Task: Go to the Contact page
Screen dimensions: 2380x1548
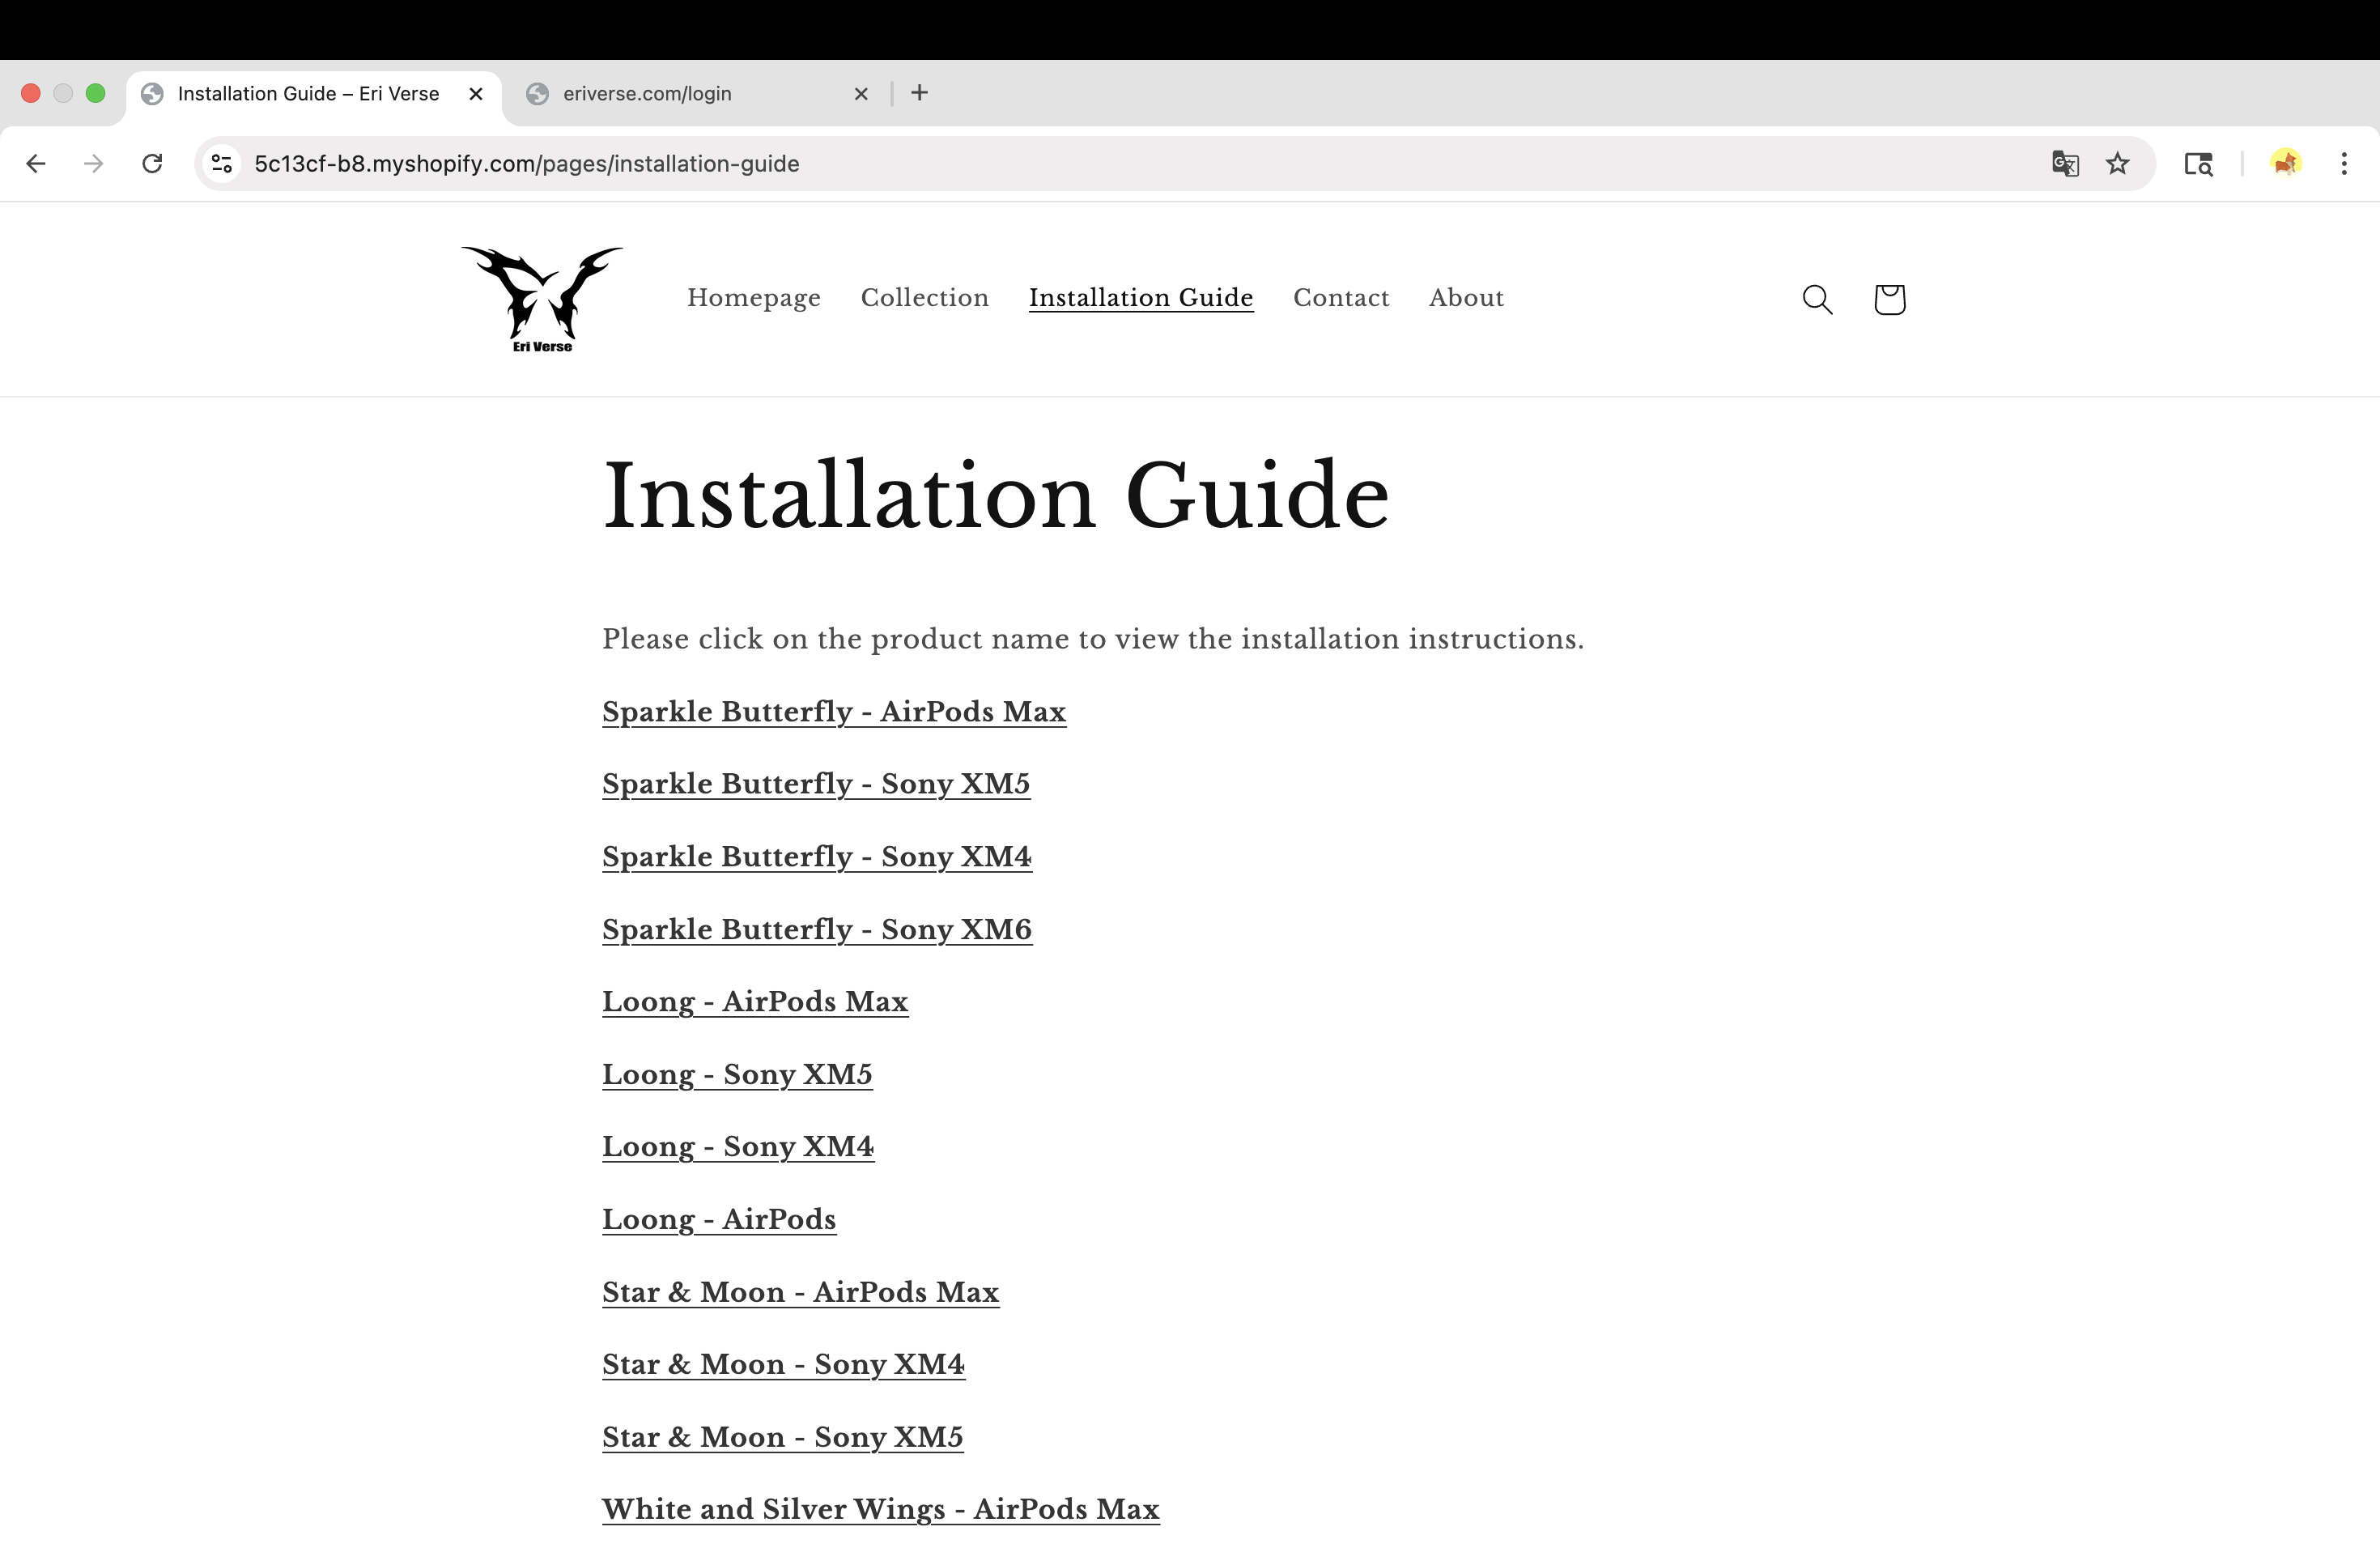Action: tap(1340, 297)
